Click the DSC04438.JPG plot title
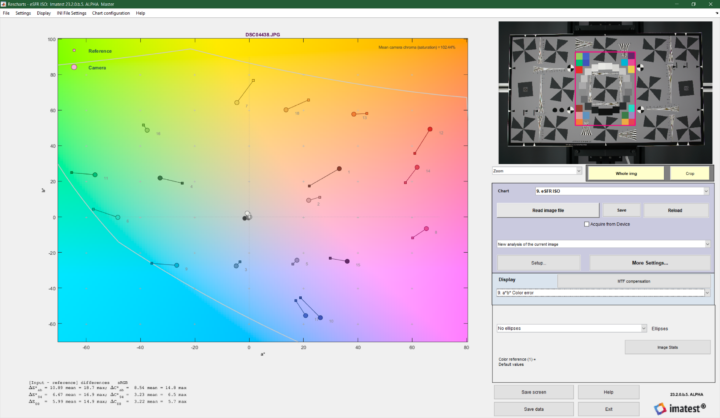 pyautogui.click(x=263, y=34)
